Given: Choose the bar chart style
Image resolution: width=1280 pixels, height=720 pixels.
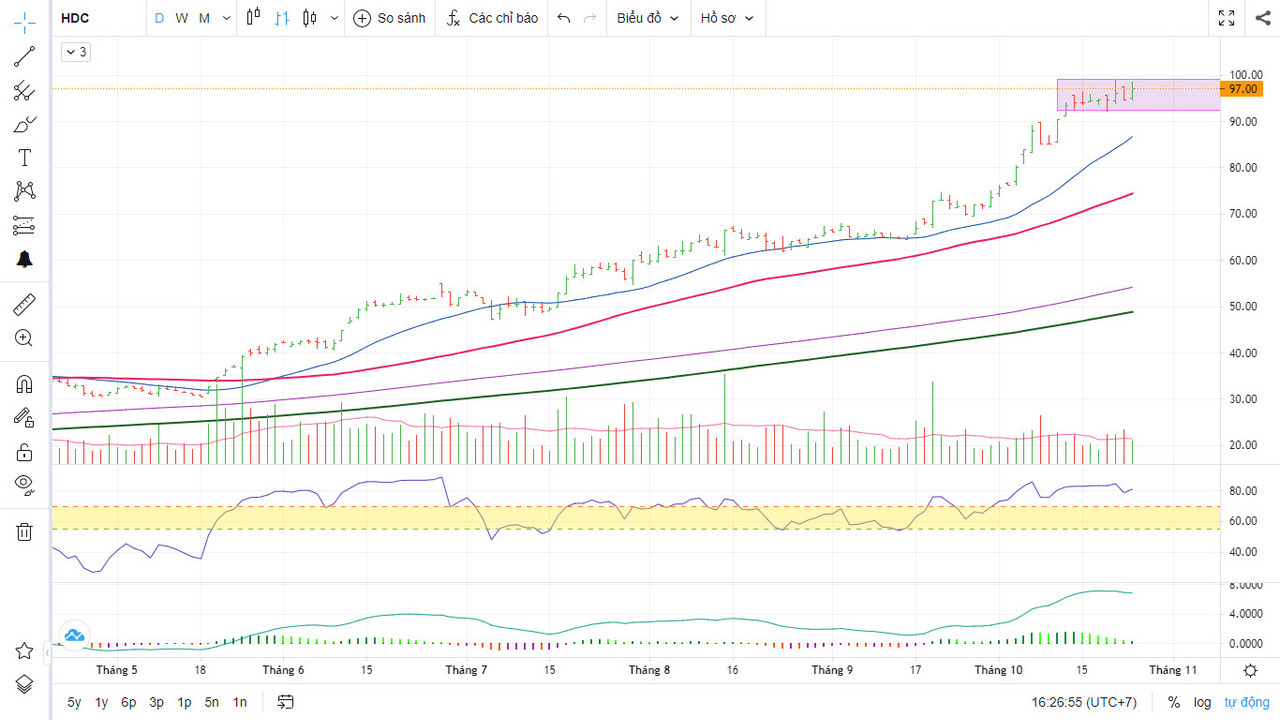Looking at the screenshot, I should click(x=282, y=18).
